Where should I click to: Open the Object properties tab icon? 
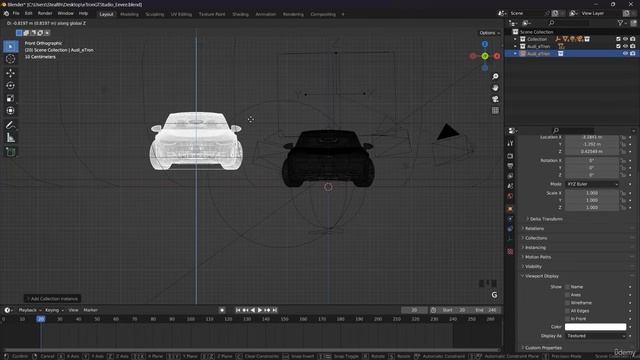click(510, 209)
